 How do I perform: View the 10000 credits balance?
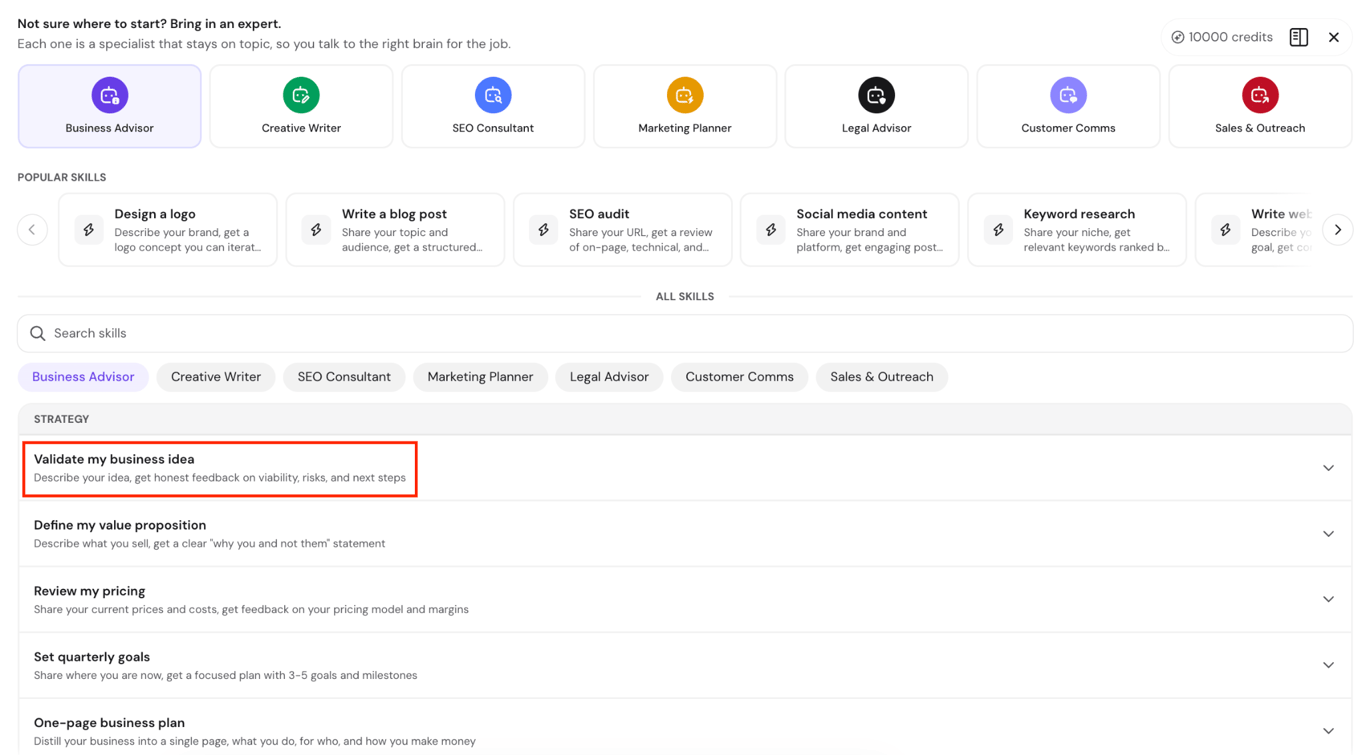tap(1222, 37)
